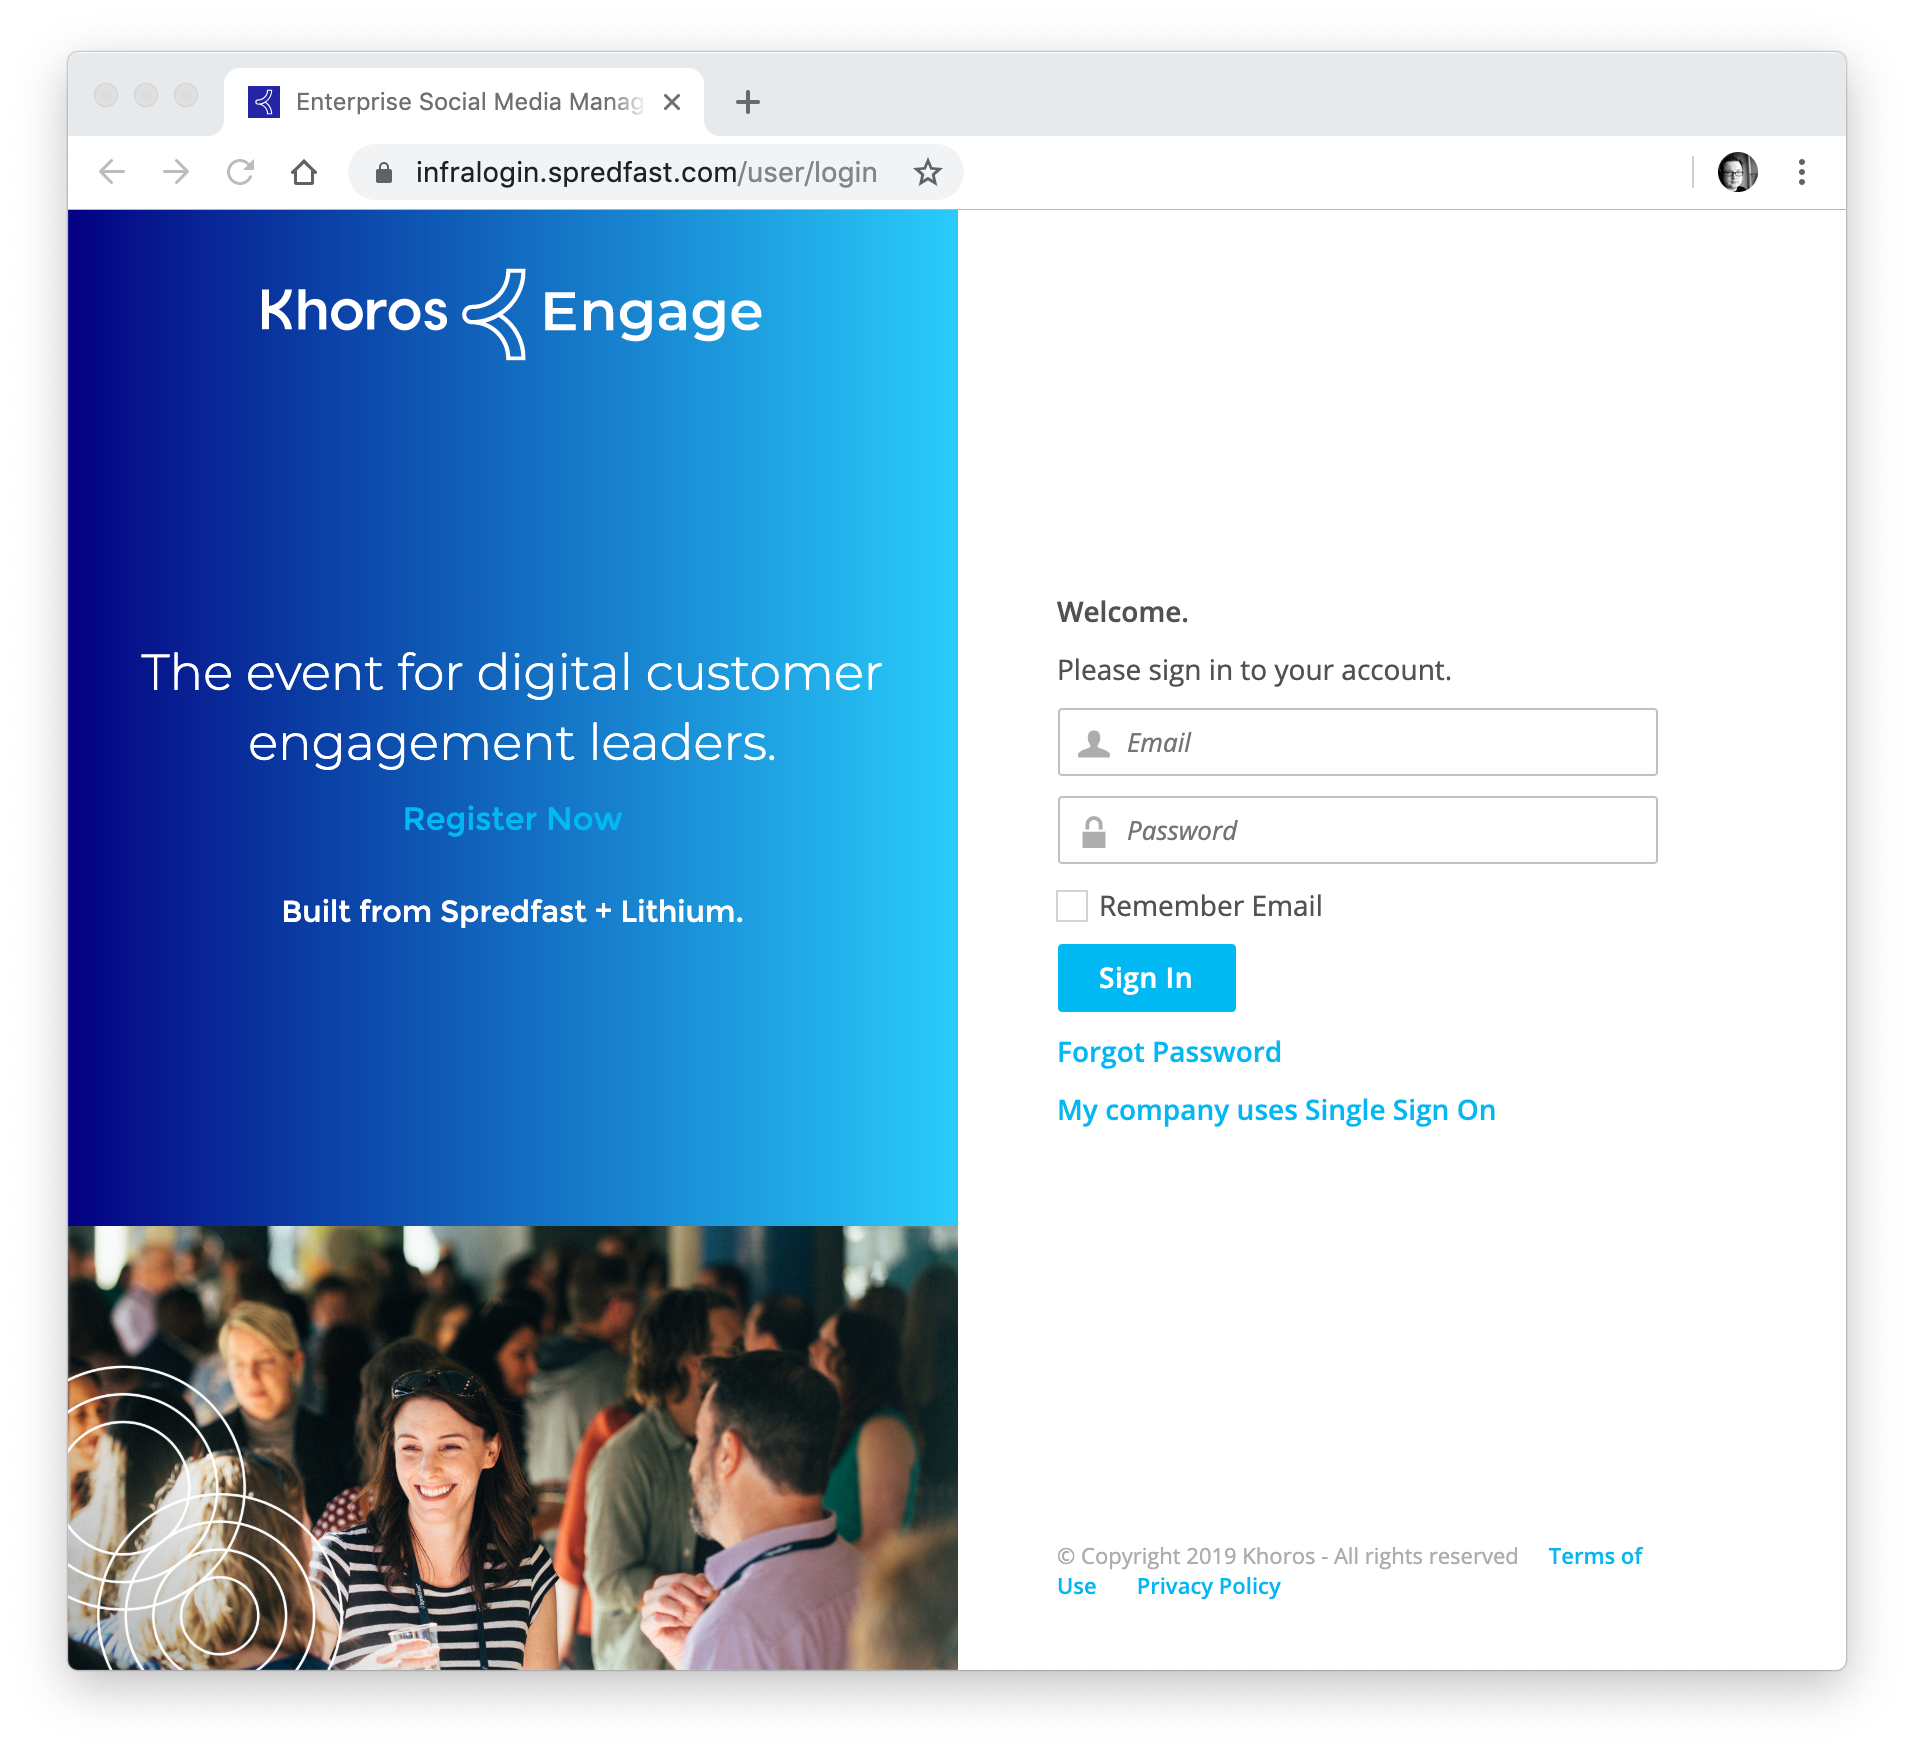Check the Remember Email checkbox

coord(1072,906)
